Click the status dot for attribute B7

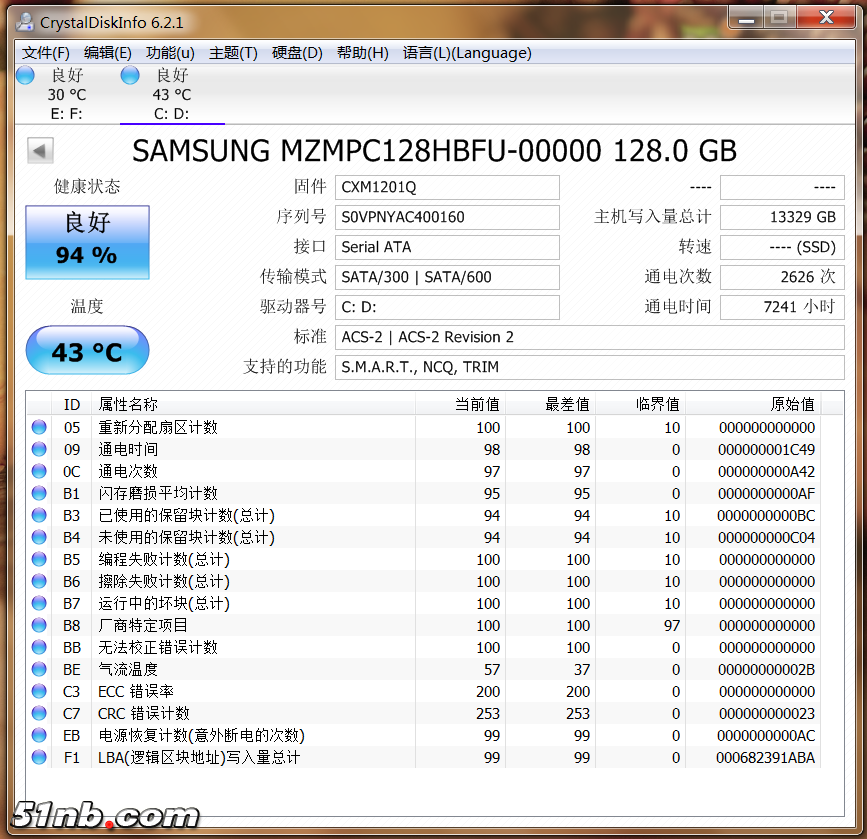[39, 603]
